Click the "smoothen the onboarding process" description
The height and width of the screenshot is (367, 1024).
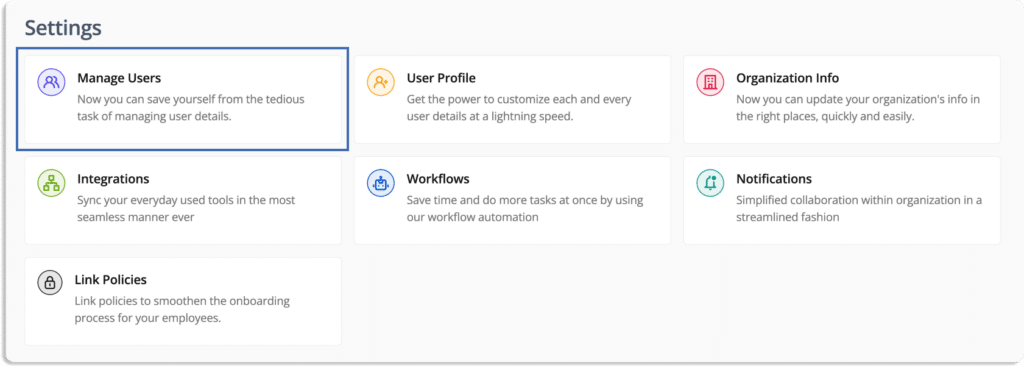pos(182,310)
